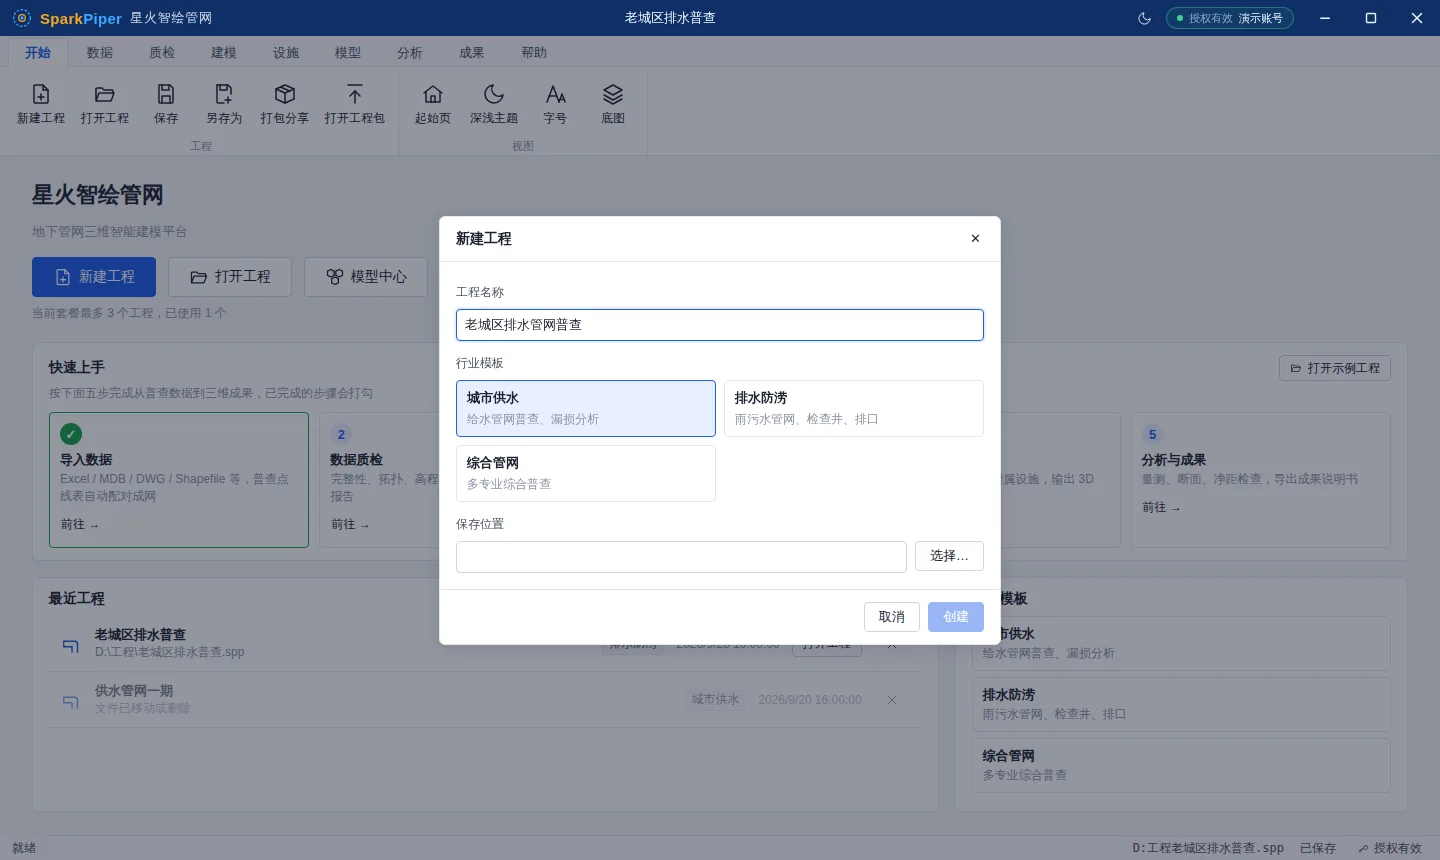The height and width of the screenshot is (860, 1440).
Task: Switch to the 建模 tab
Action: click(x=224, y=53)
